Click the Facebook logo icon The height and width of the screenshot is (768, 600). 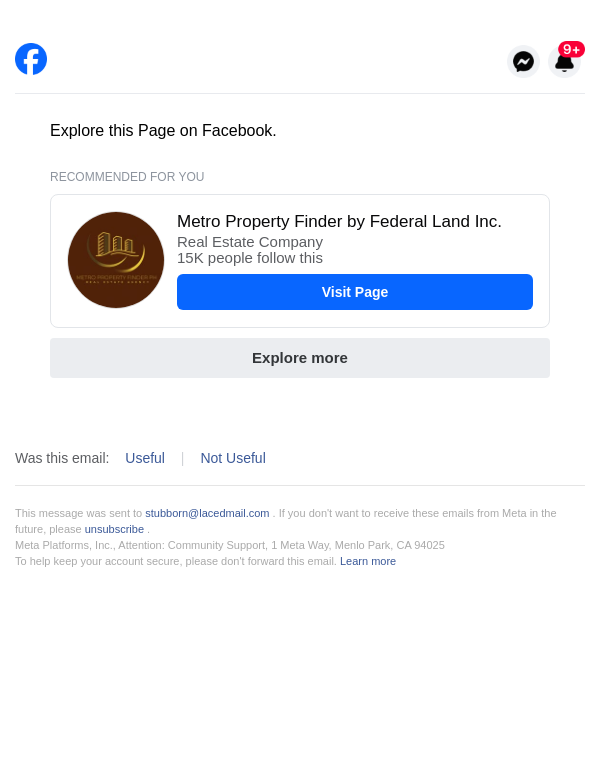[31, 59]
